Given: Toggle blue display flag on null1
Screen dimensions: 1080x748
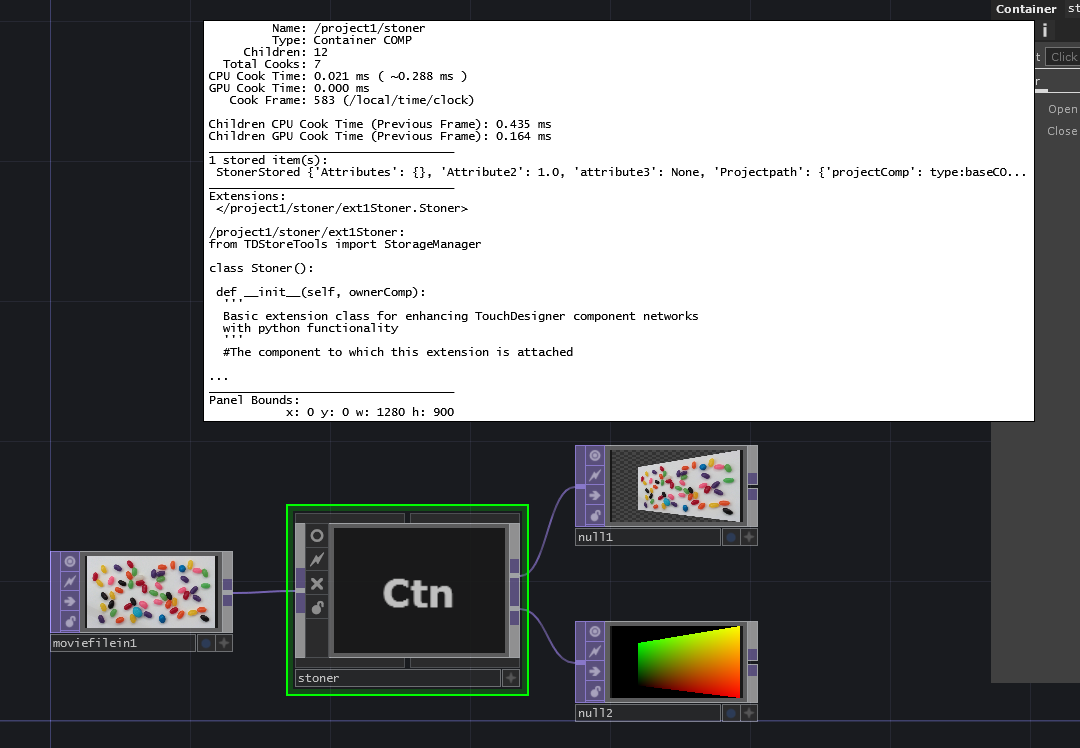Looking at the screenshot, I should coord(731,537).
